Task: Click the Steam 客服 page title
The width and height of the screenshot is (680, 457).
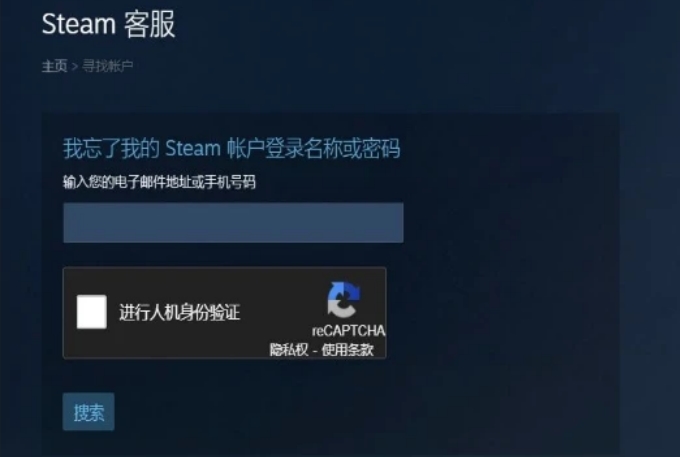Action: click(108, 24)
